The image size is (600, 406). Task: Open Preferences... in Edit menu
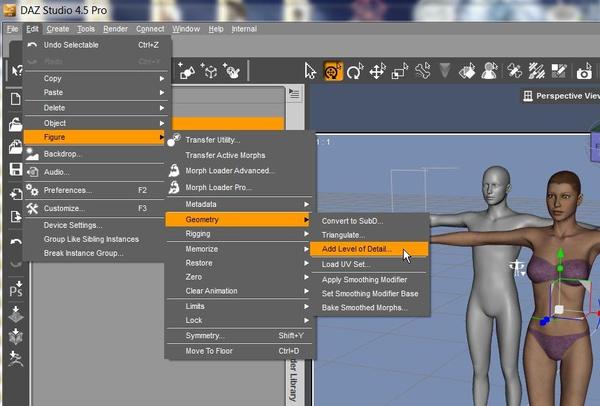pos(96,190)
